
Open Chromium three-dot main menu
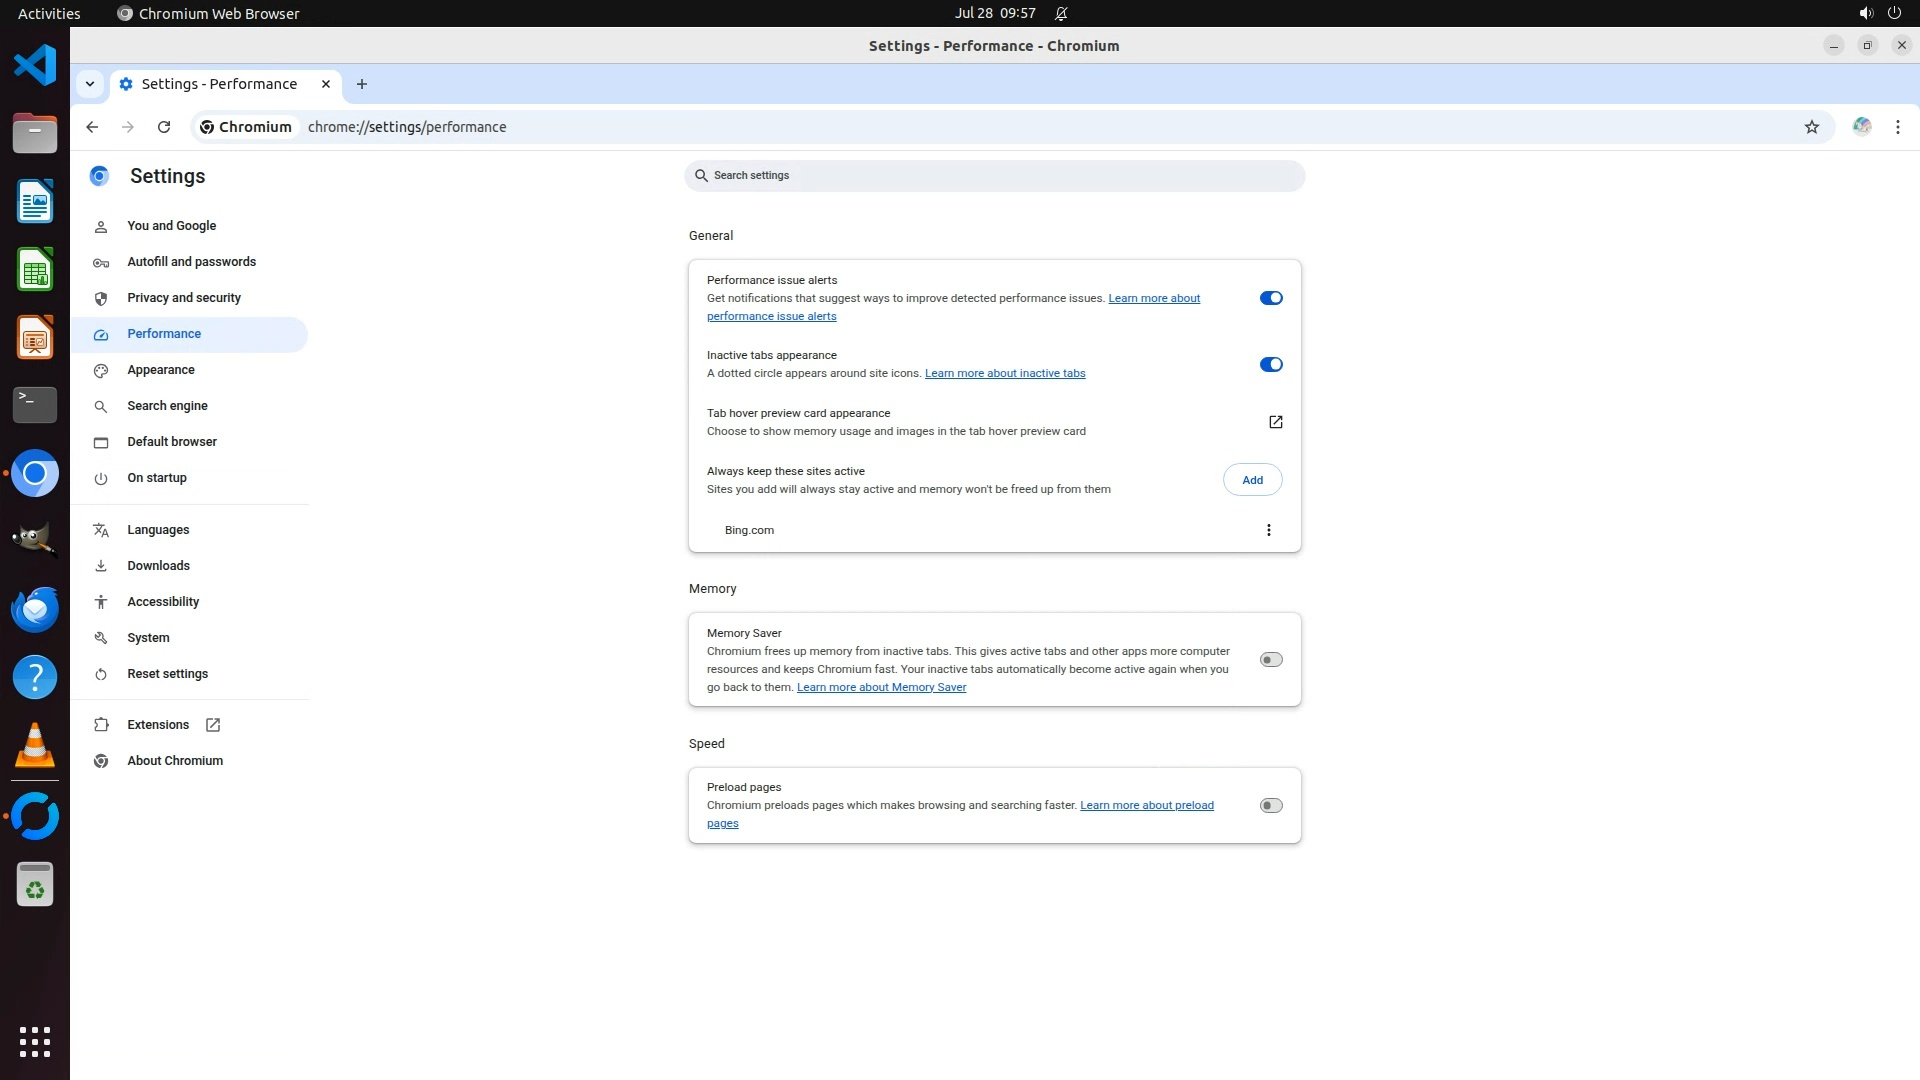[1897, 127]
